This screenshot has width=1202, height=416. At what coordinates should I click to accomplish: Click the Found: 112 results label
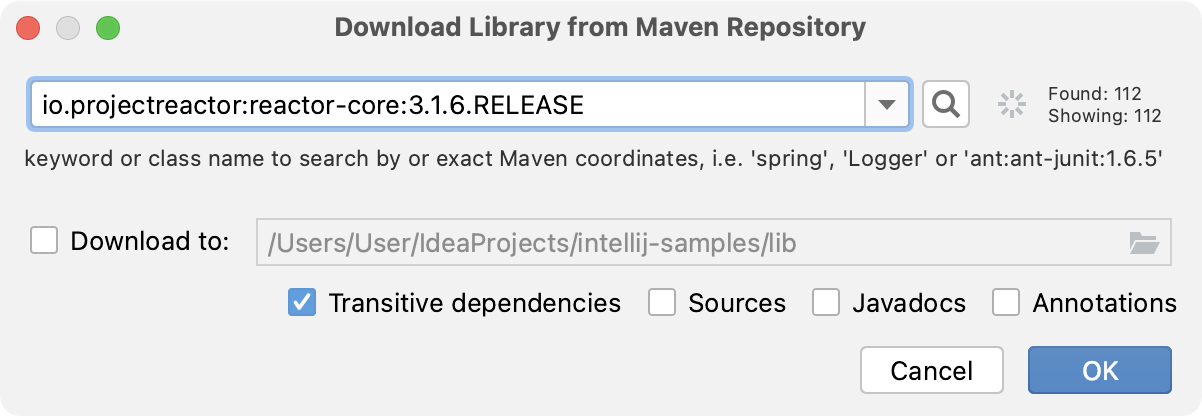point(1094,94)
